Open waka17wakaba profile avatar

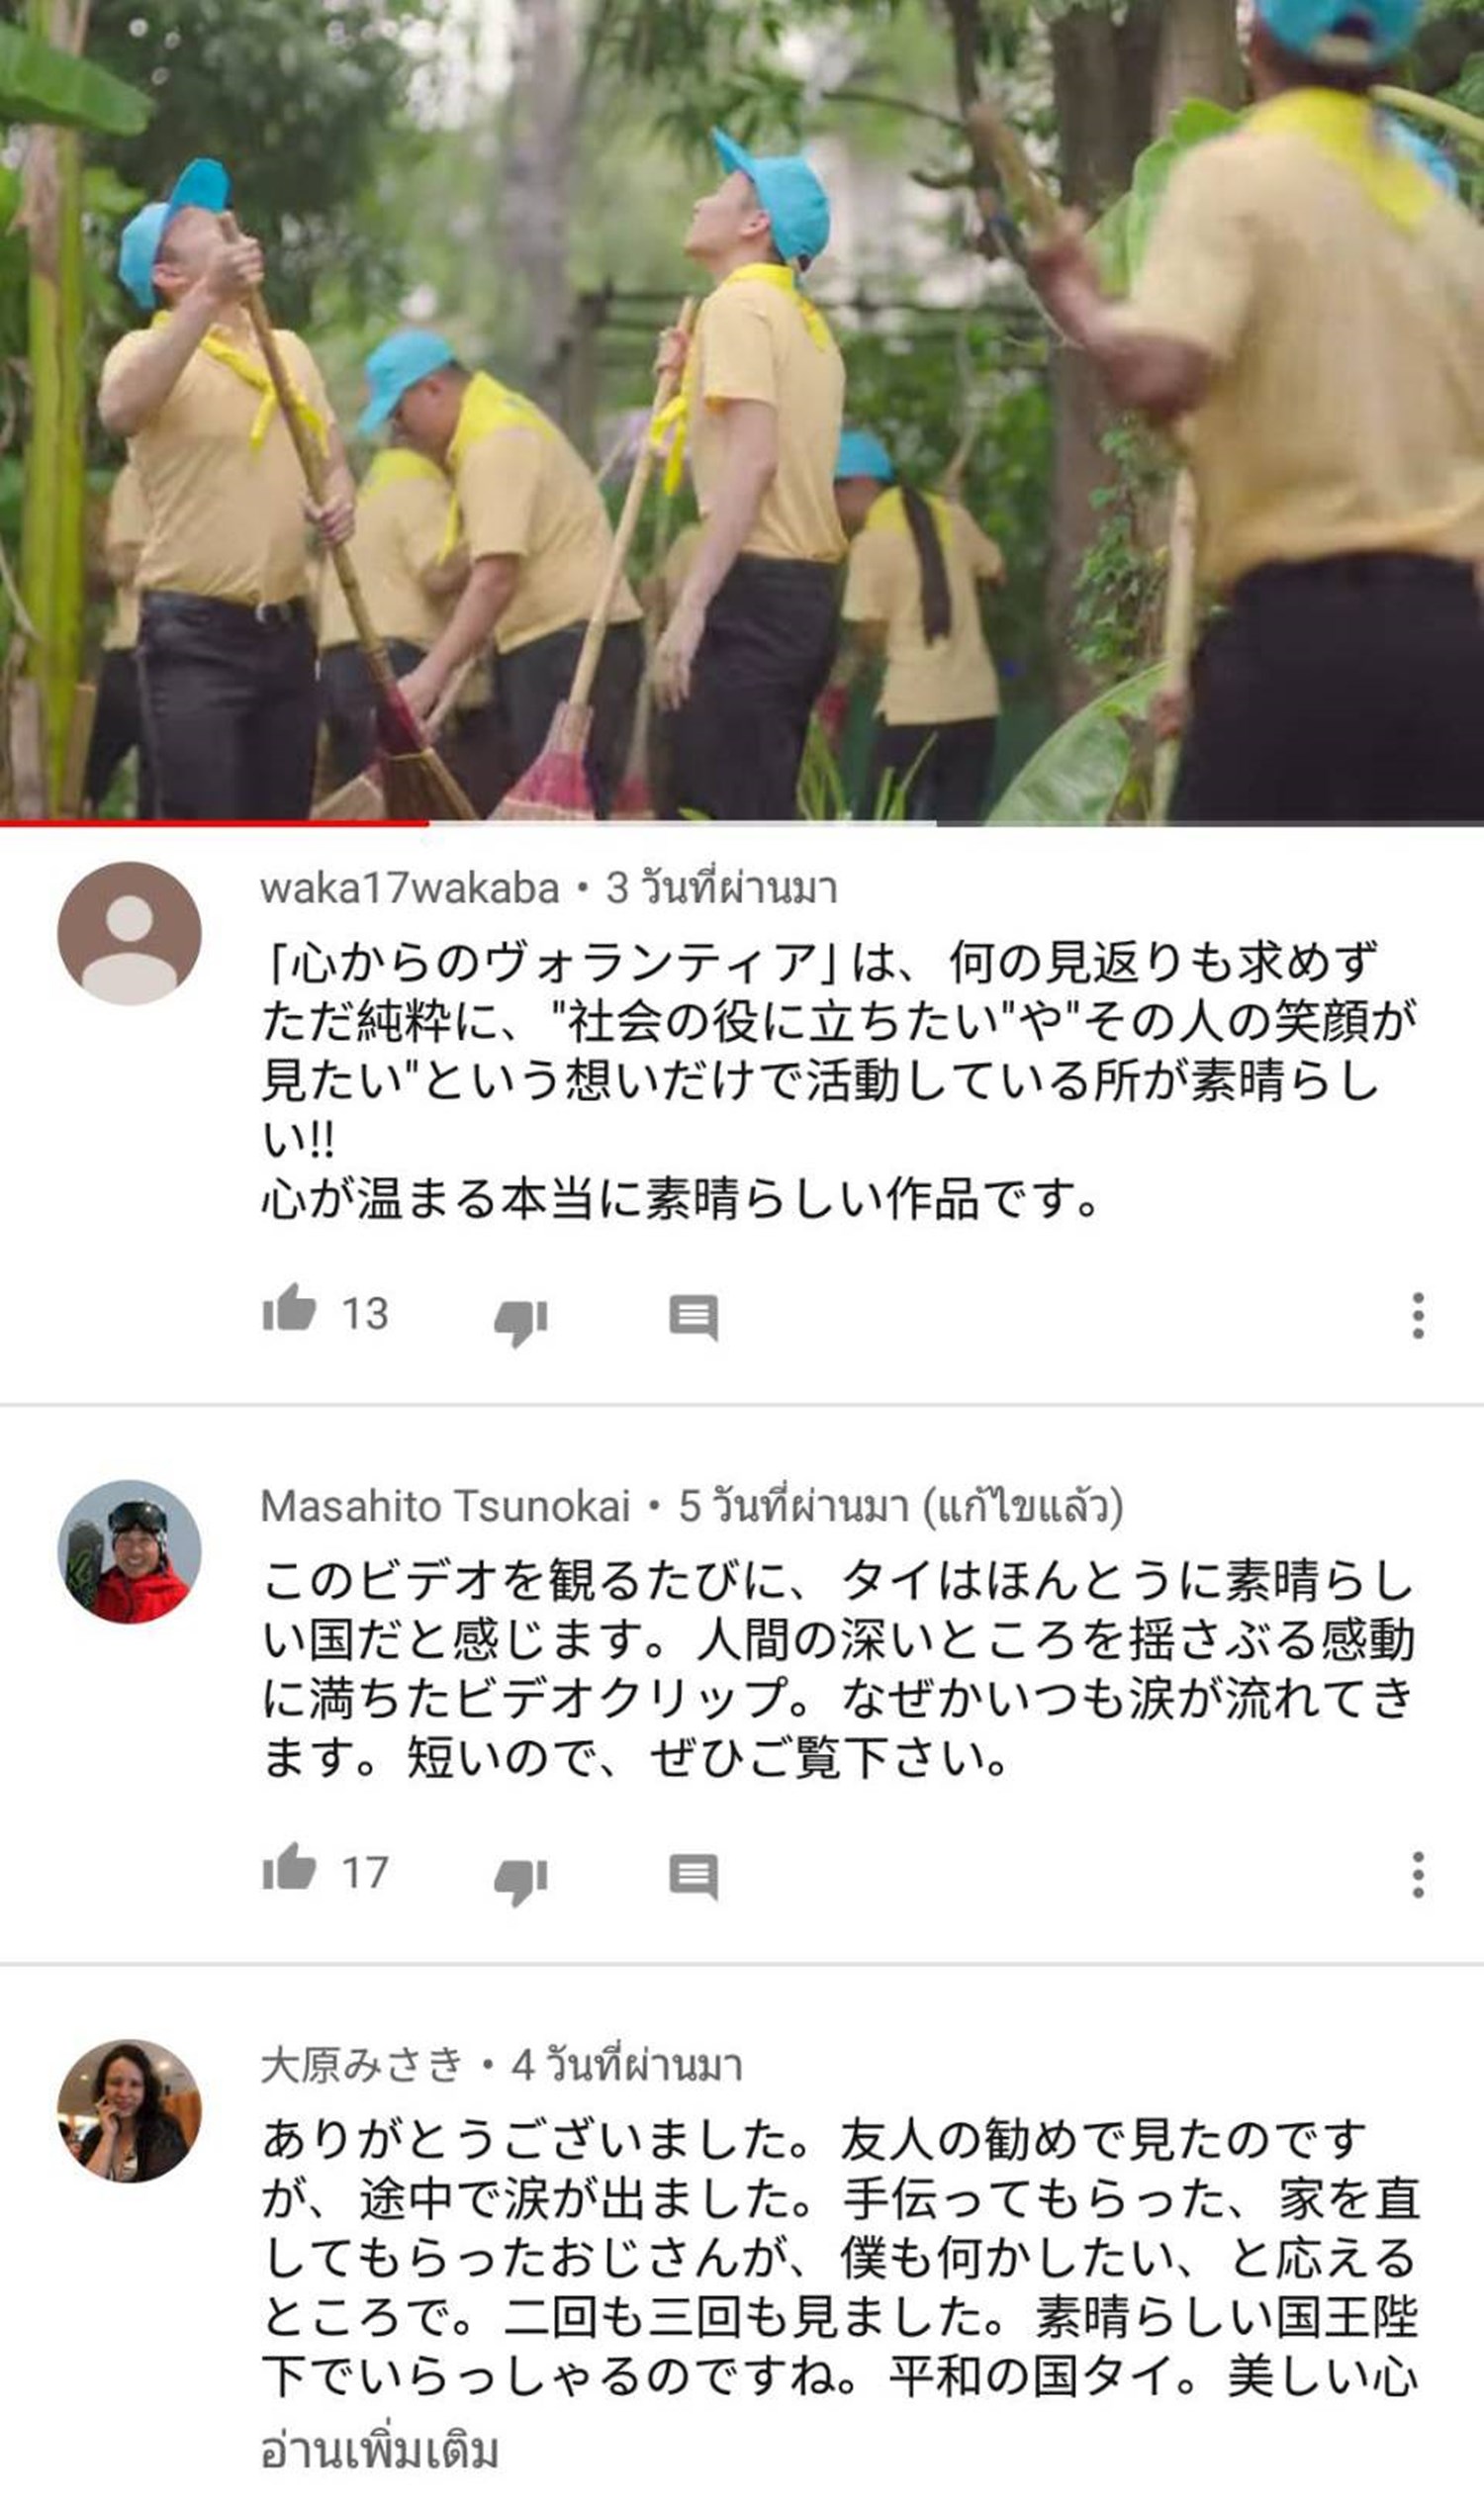[x=130, y=933]
